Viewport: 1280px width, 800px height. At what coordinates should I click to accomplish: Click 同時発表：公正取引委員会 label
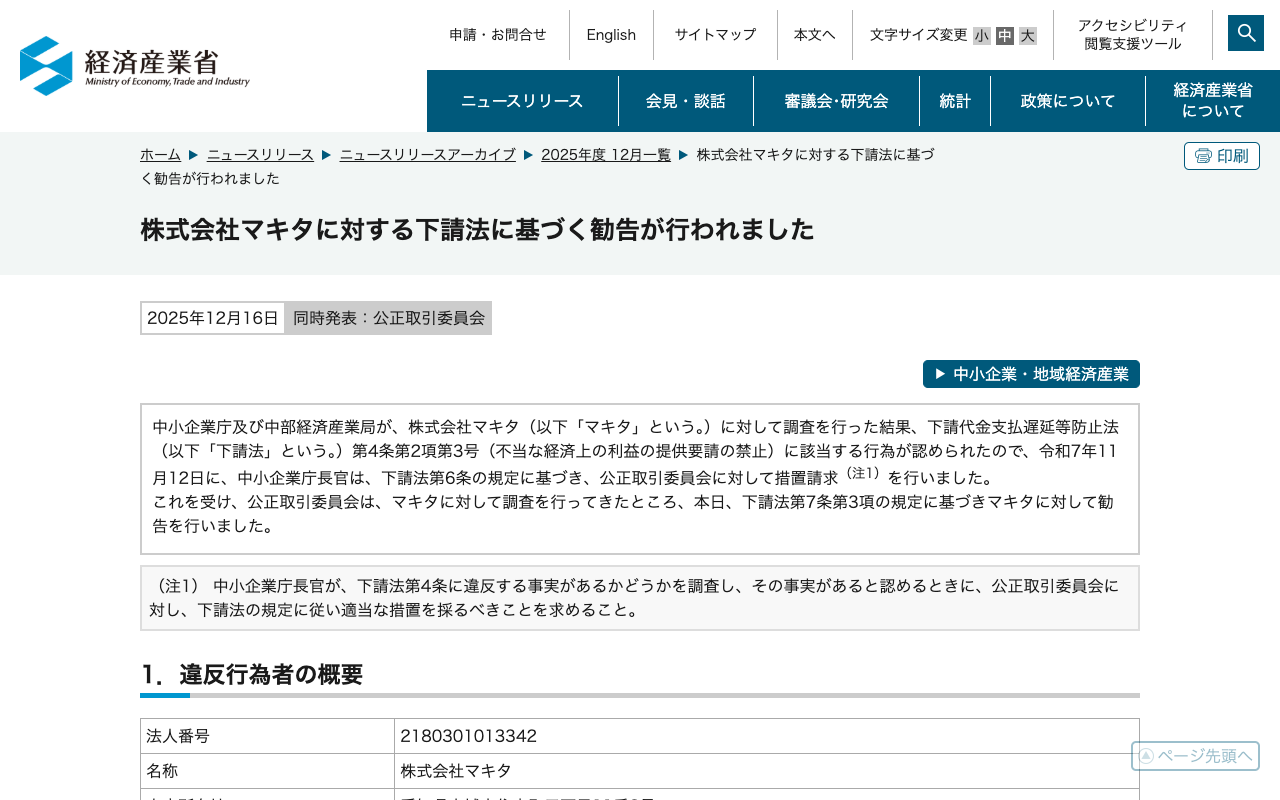pos(389,318)
